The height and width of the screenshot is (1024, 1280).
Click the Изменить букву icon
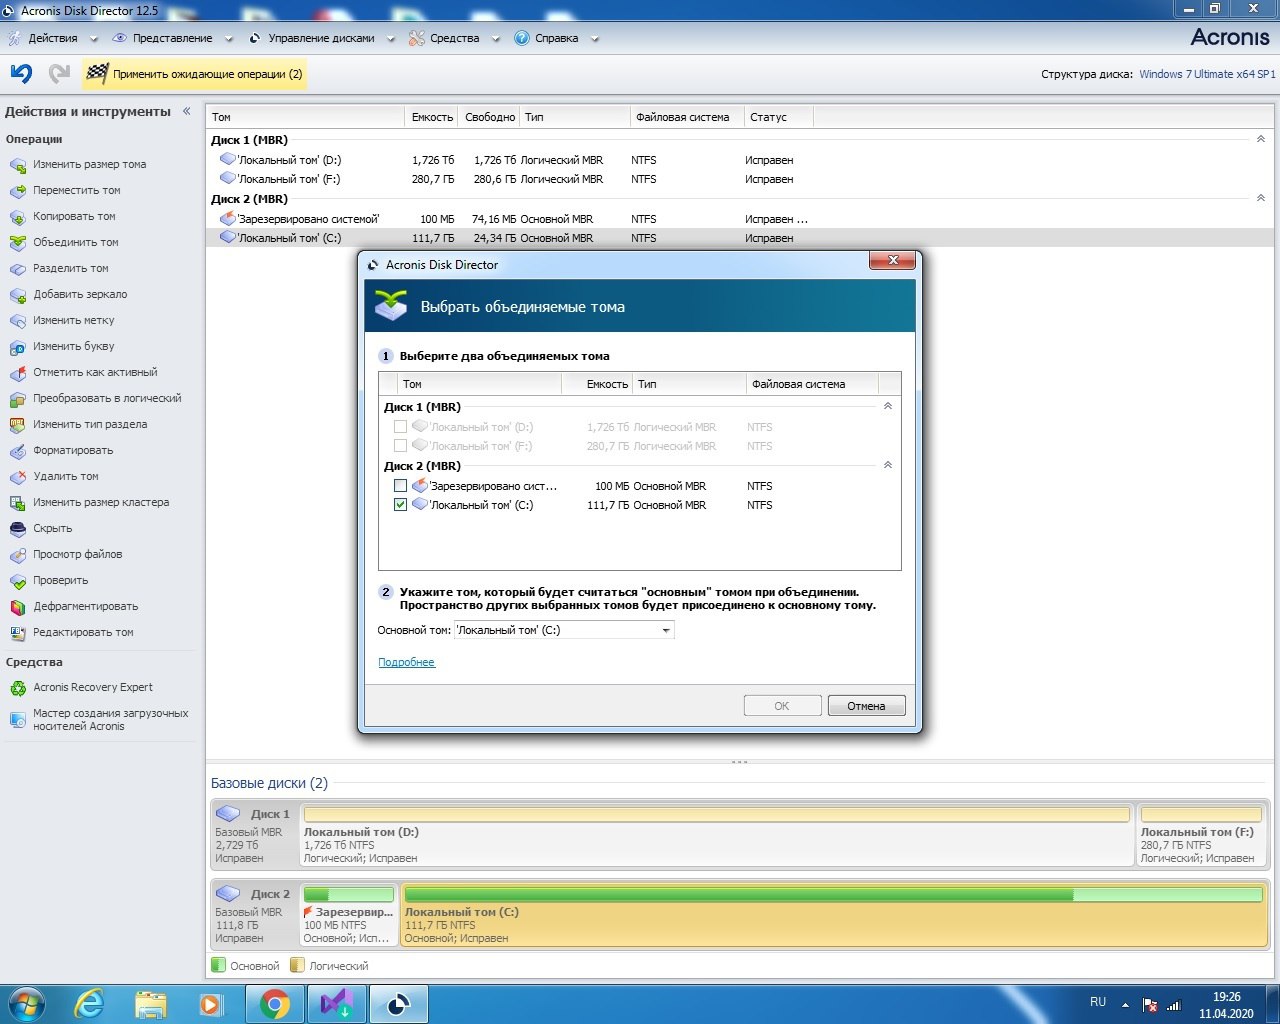tap(17, 346)
